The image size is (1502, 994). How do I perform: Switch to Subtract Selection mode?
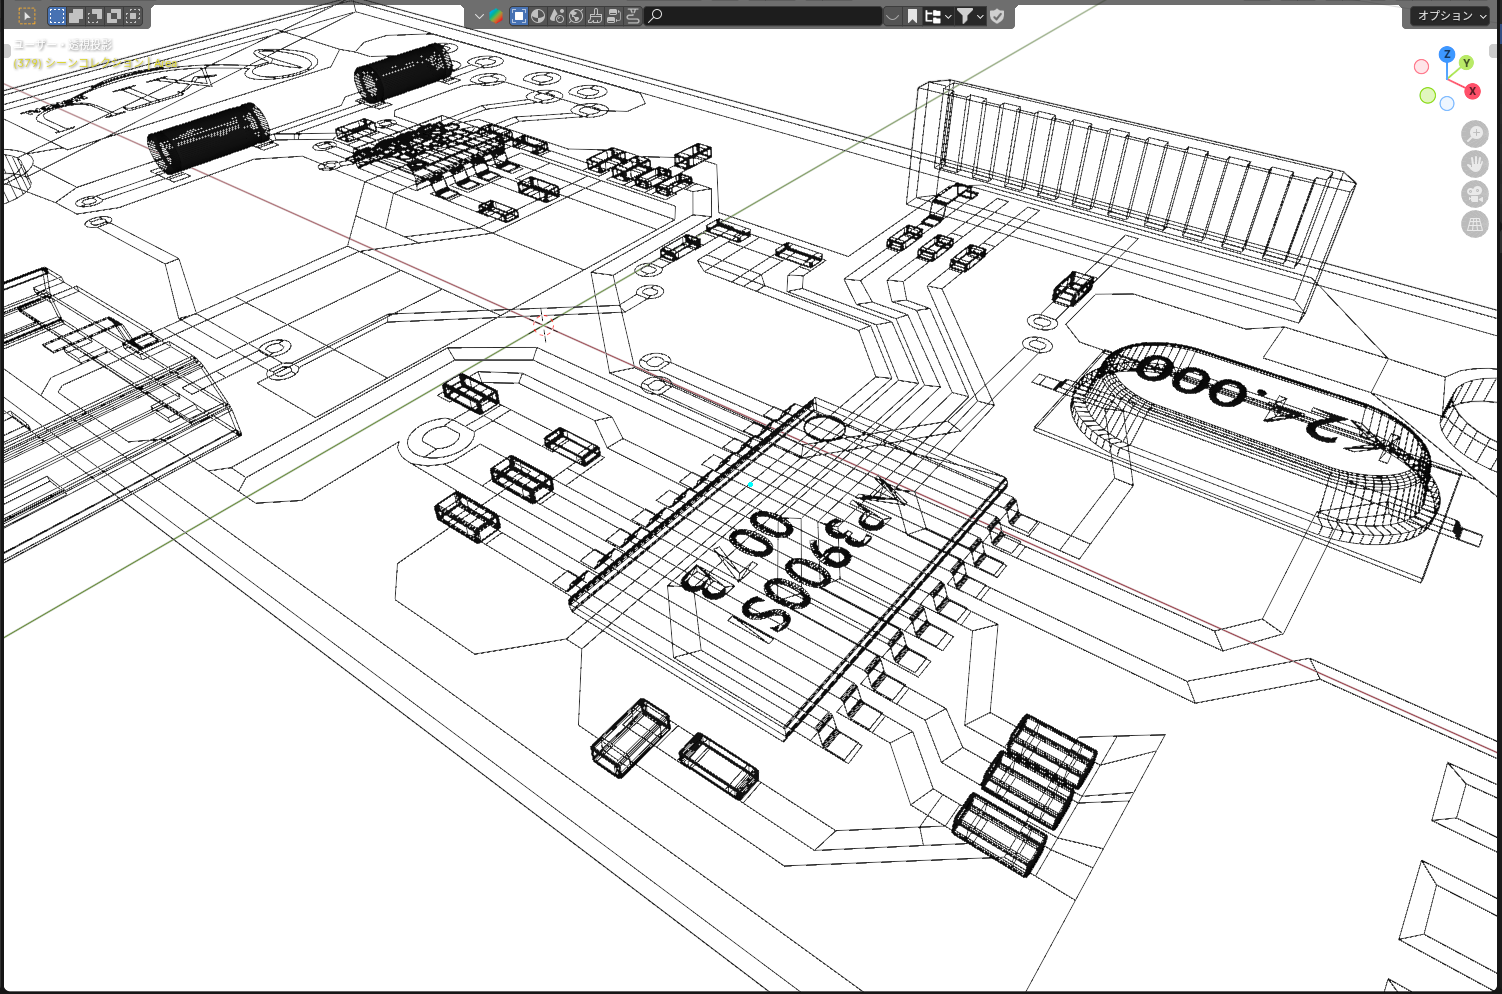click(95, 16)
